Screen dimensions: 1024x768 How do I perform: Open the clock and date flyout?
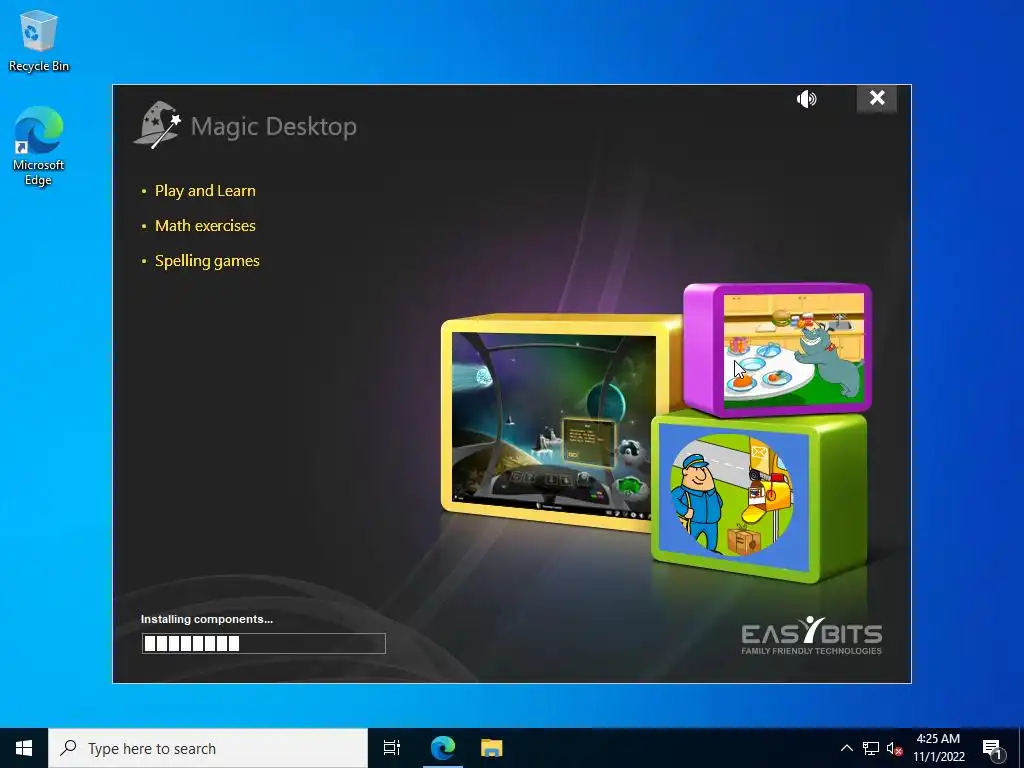tap(938, 748)
